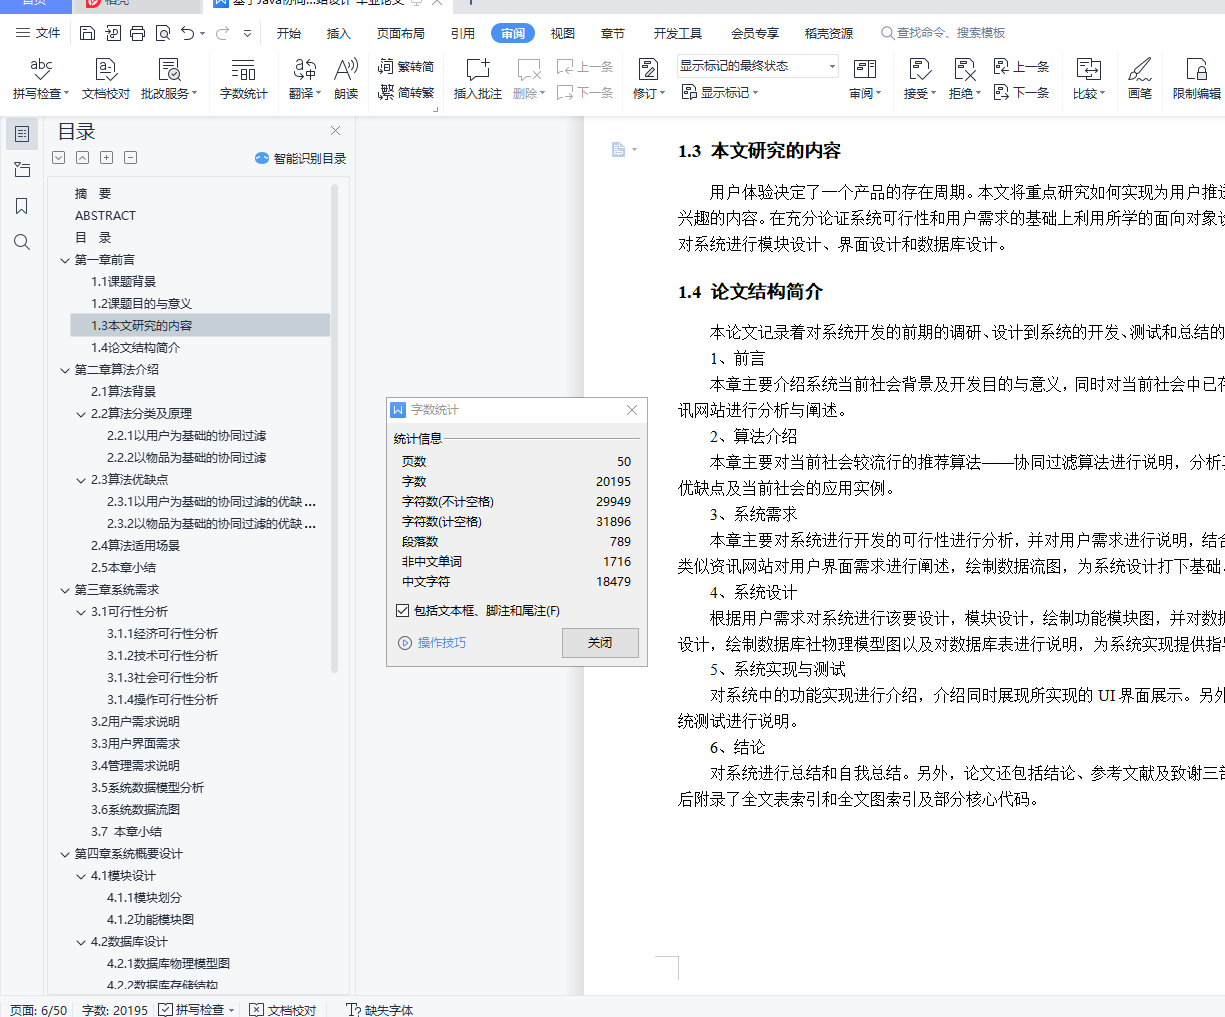Image resolution: width=1225 pixels, height=1017 pixels.
Task: Convert text with 繁转简 button
Action: pos(406,66)
